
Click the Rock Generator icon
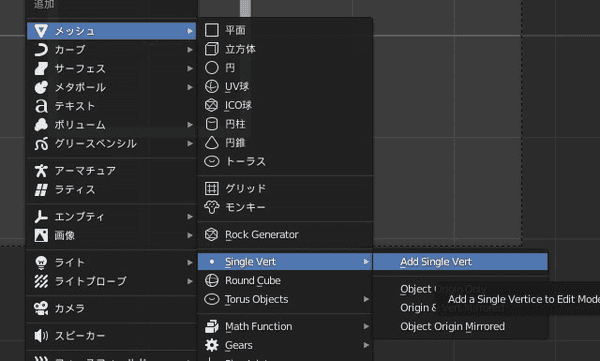212,234
